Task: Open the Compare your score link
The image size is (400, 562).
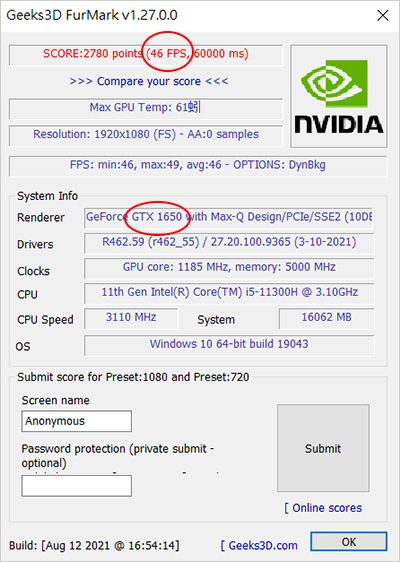Action: tap(149, 81)
